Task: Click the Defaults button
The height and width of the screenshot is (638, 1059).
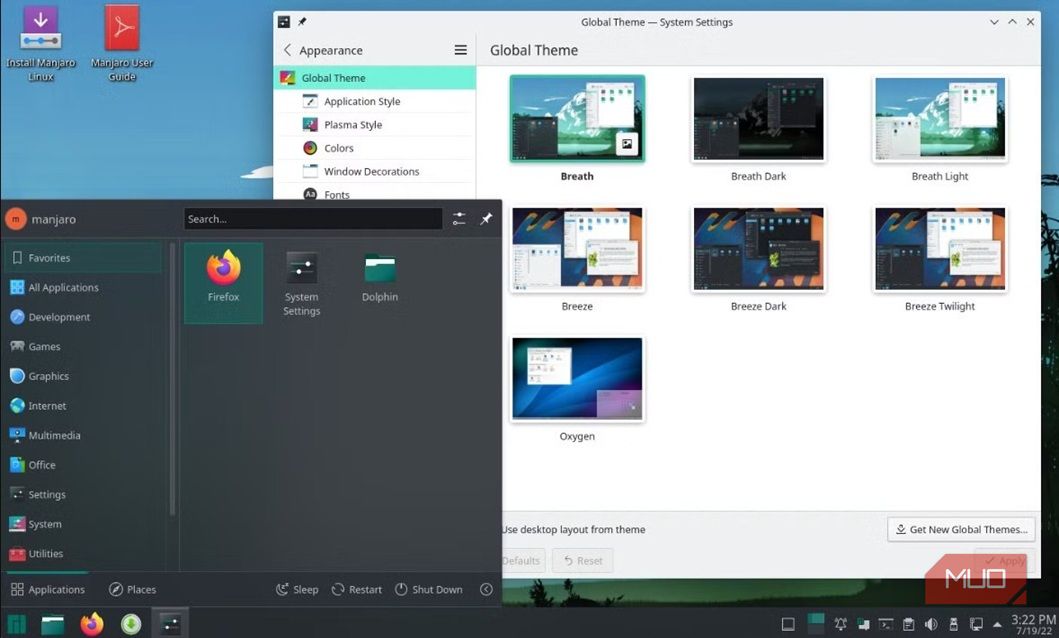Action: click(x=522, y=560)
